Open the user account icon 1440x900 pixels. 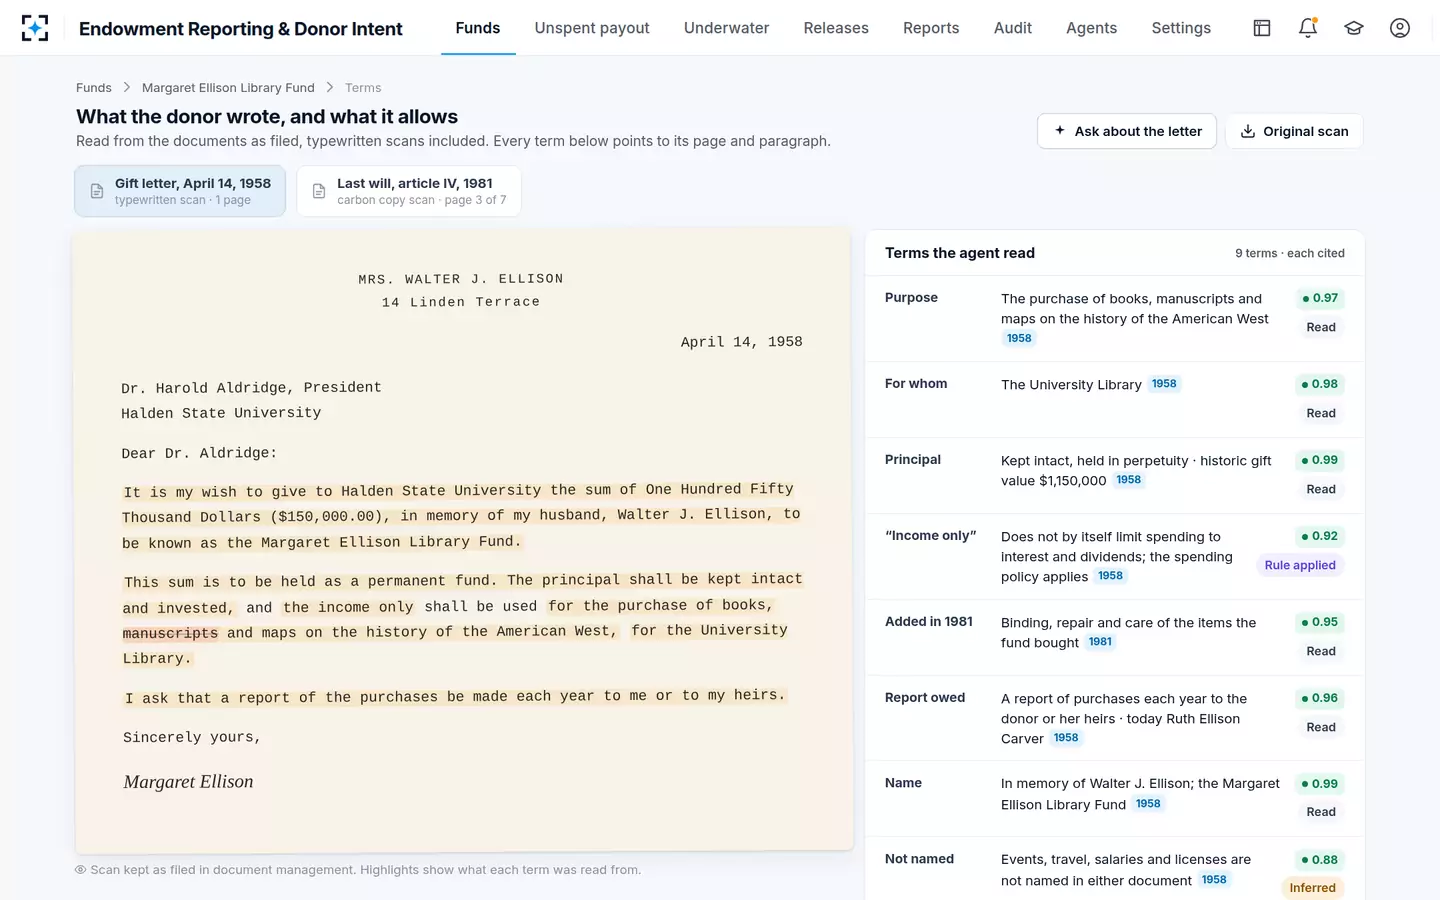coord(1400,28)
